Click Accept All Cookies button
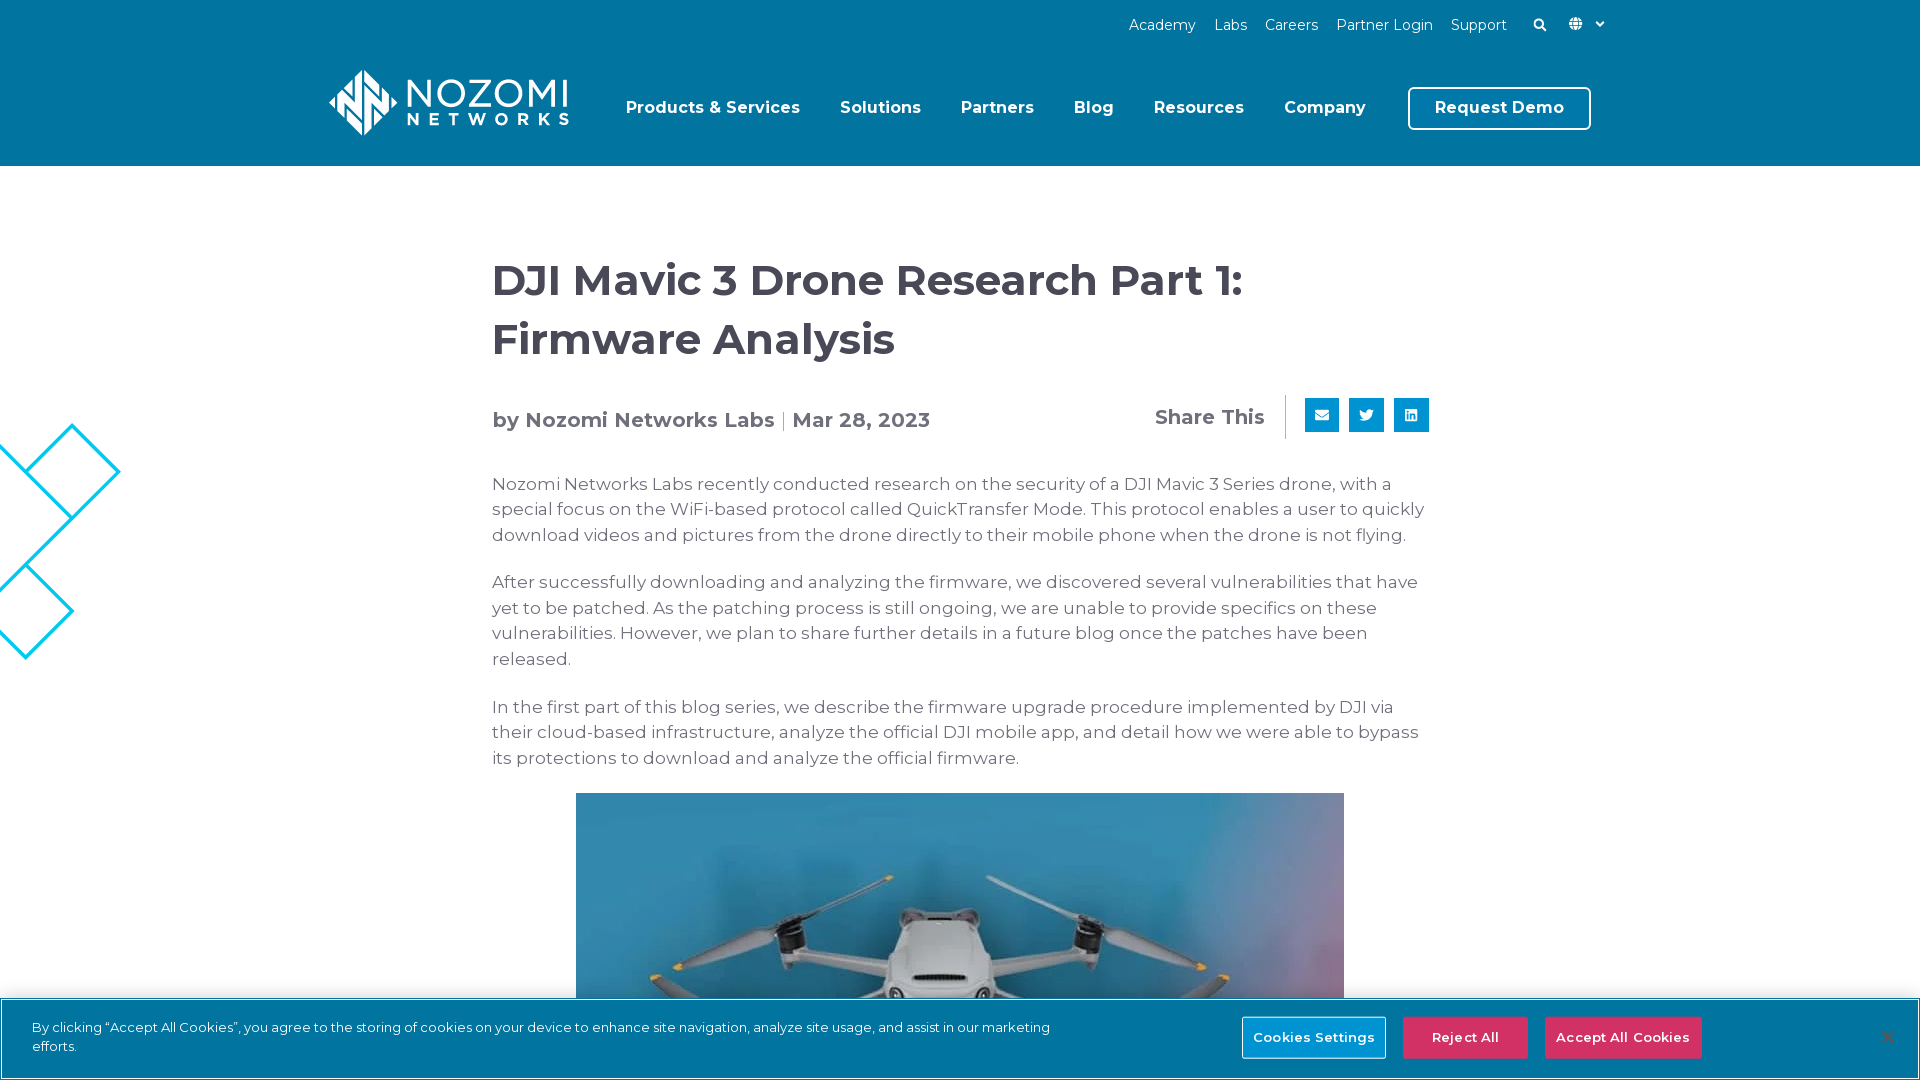Image resolution: width=1920 pixels, height=1080 pixels. tap(1623, 1036)
